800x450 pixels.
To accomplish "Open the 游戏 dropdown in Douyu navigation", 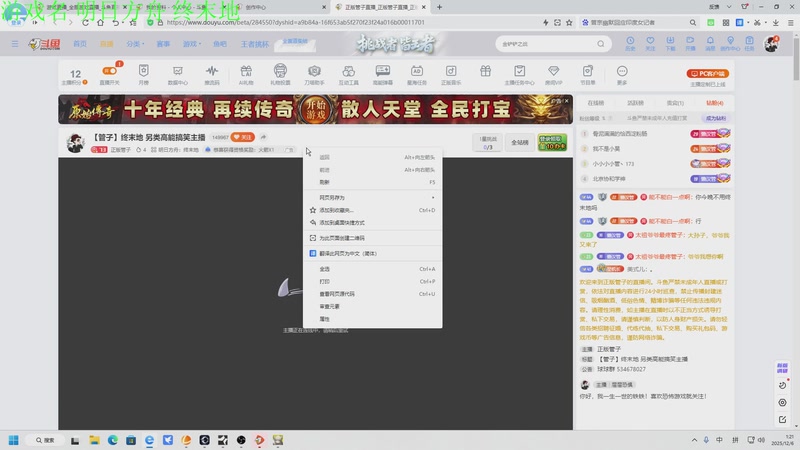I will [x=191, y=44].
